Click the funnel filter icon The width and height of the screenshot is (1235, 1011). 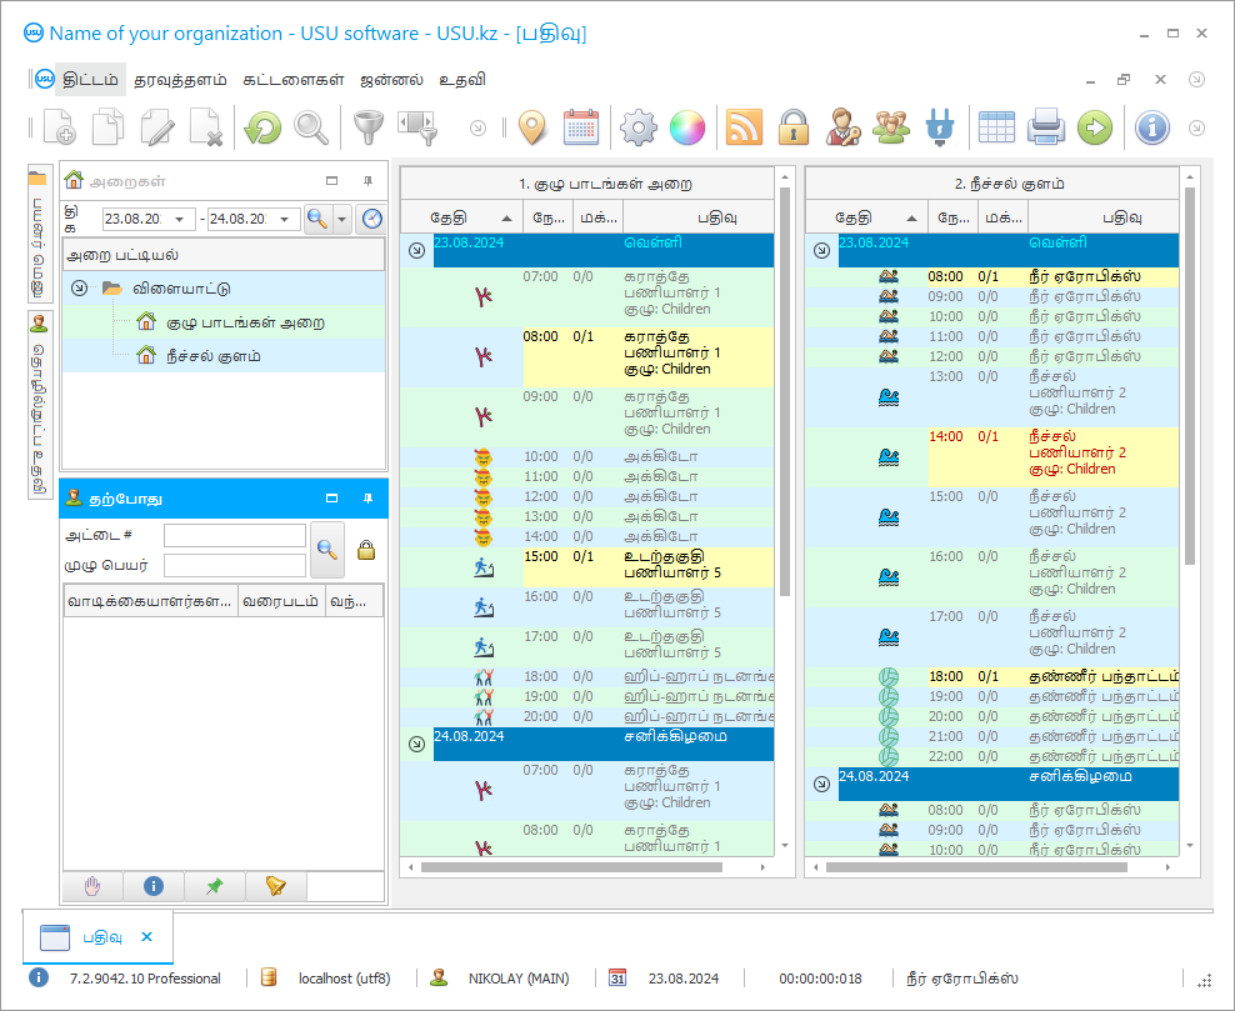[369, 128]
